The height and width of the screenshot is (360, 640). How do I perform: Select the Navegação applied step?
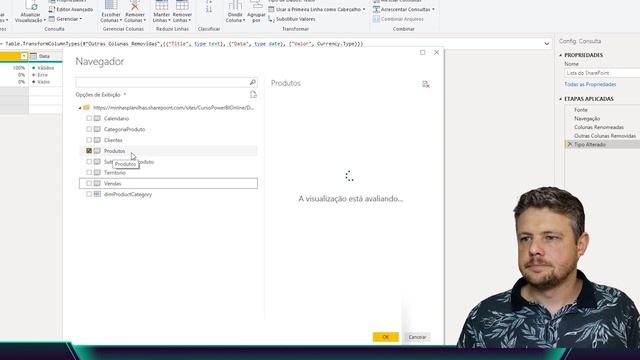point(587,118)
